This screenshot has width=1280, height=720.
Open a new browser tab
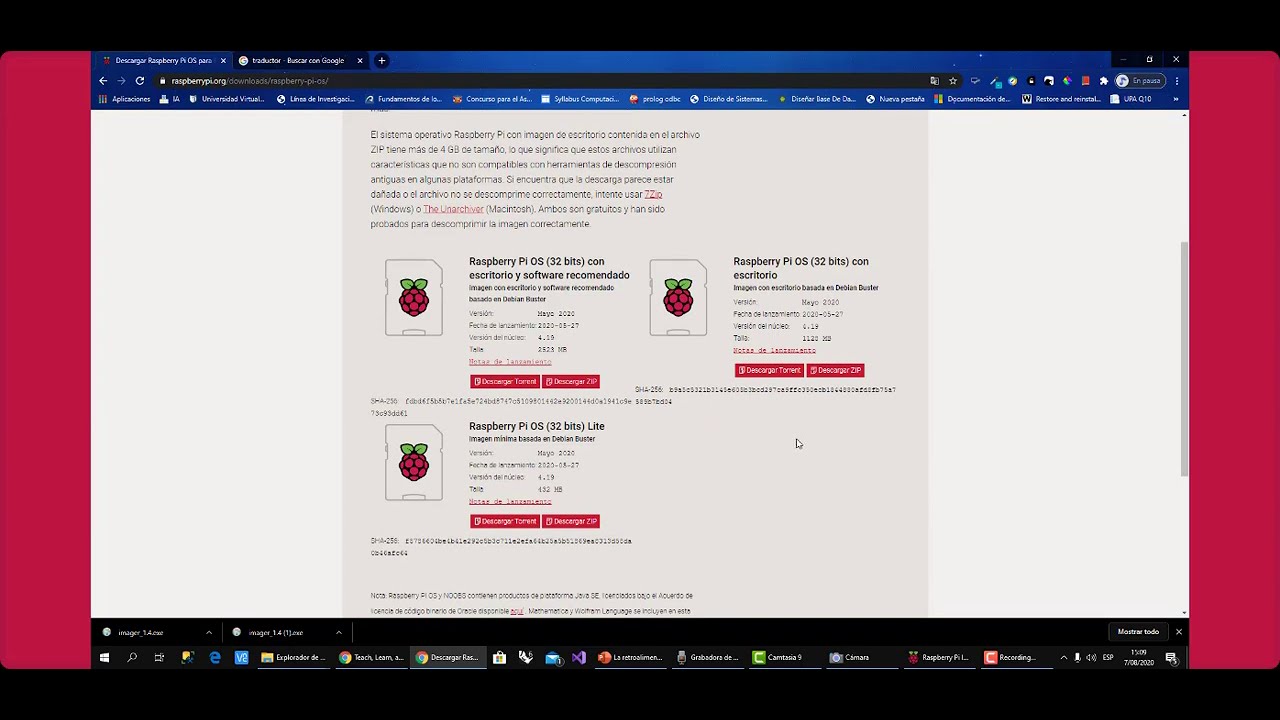pos(381,61)
